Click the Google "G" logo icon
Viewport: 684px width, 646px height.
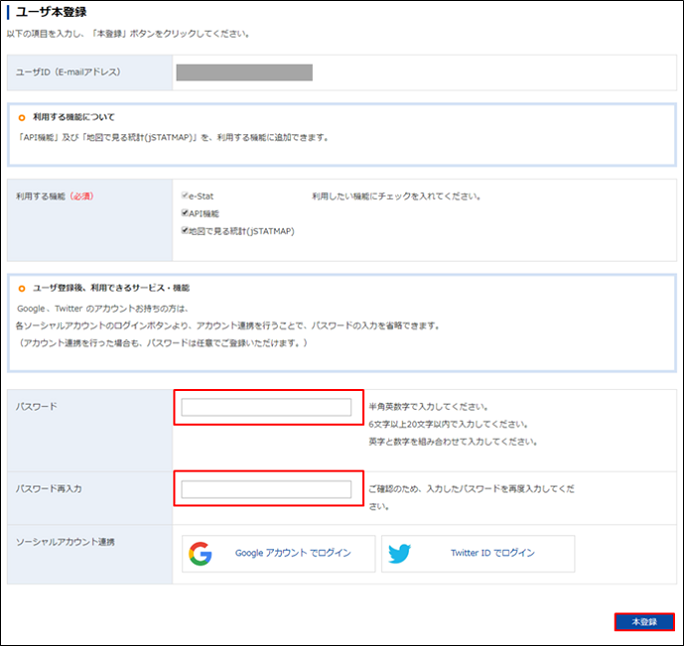pos(201,553)
